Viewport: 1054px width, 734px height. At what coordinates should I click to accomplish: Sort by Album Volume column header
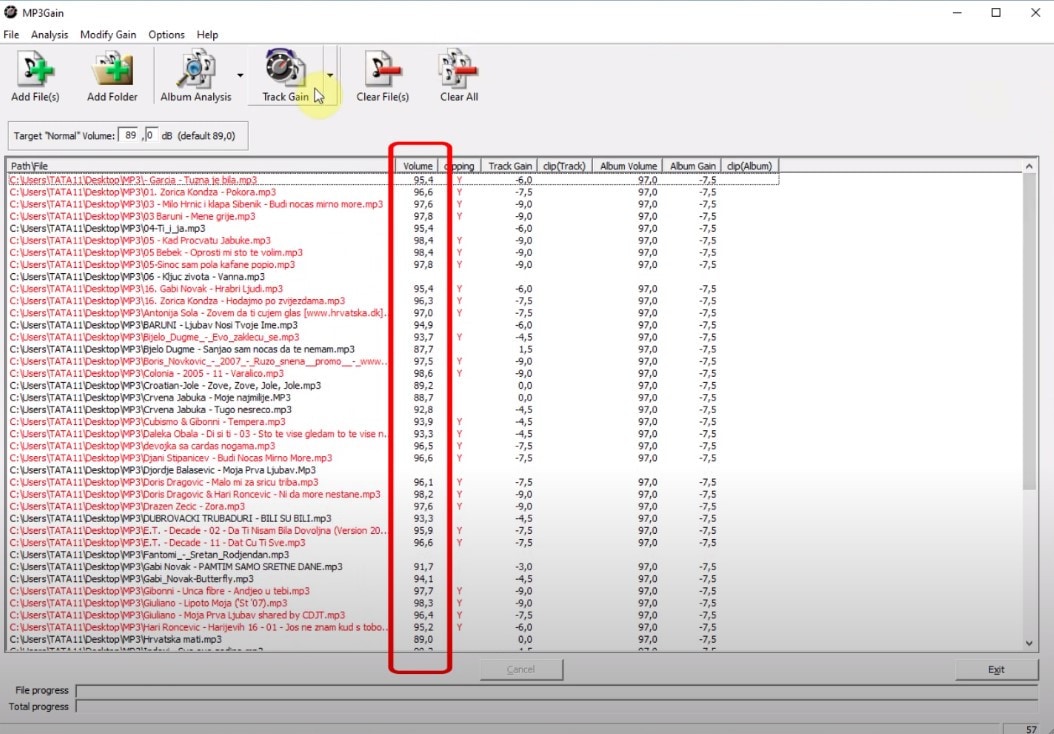627,166
